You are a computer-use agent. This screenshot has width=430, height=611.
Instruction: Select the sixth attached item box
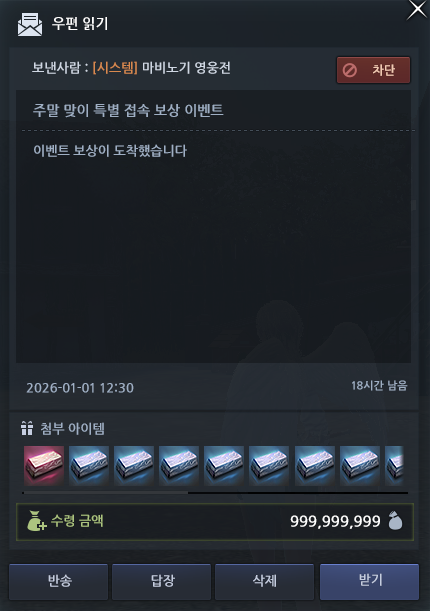pos(269,466)
